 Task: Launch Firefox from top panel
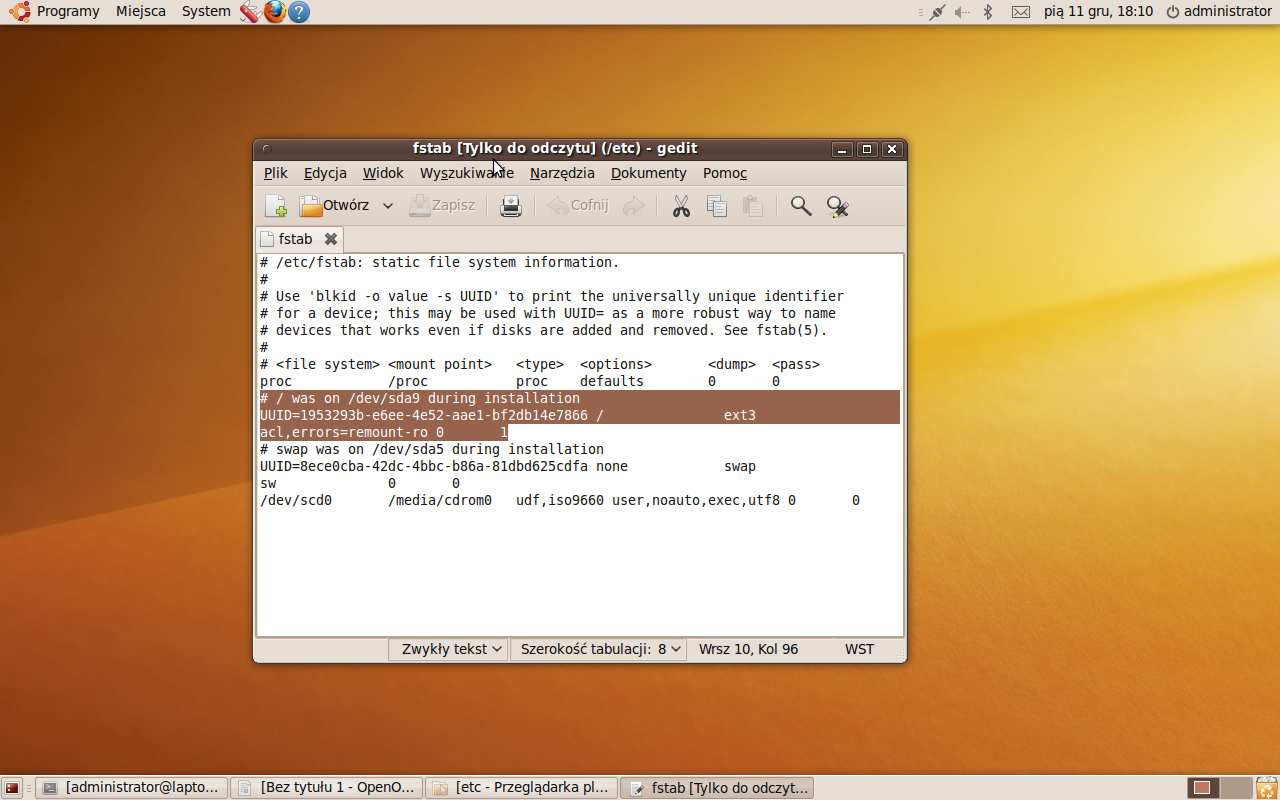[x=274, y=11]
